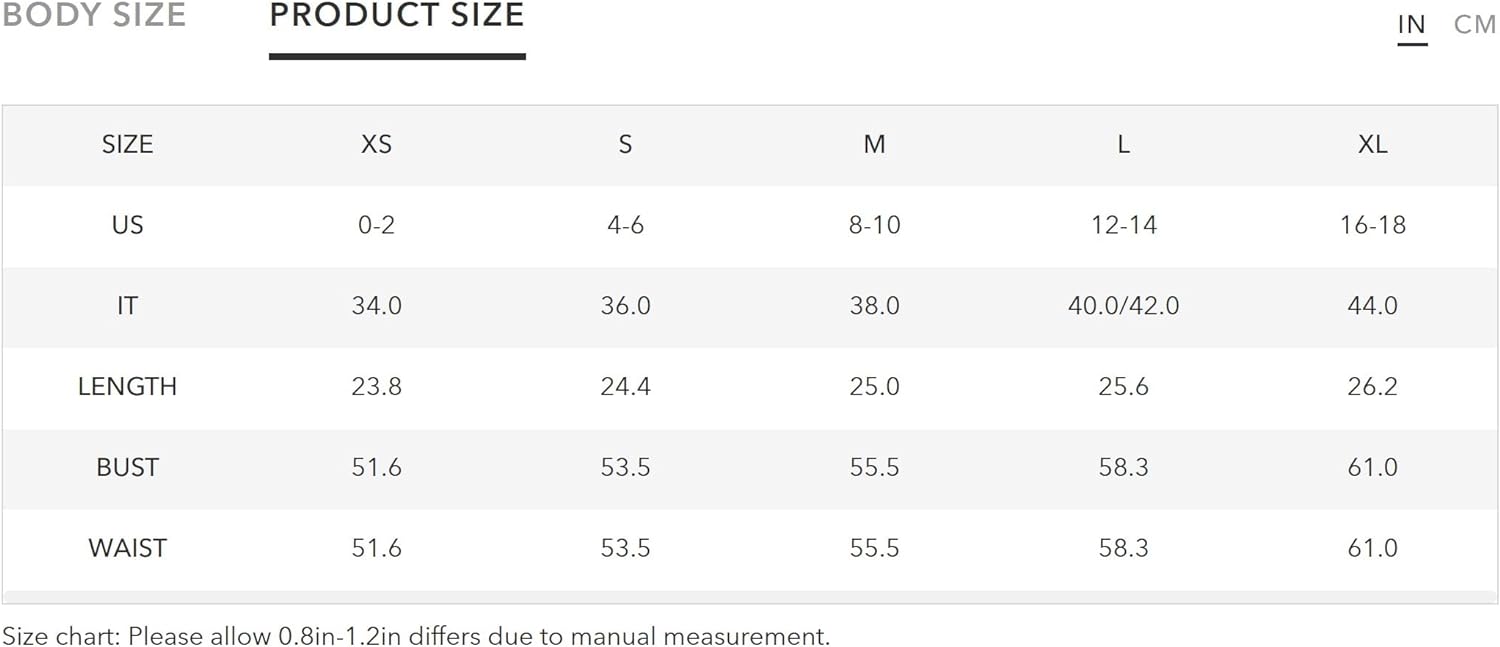Click the XS column header
This screenshot has height=647, width=1500.
[376, 144]
